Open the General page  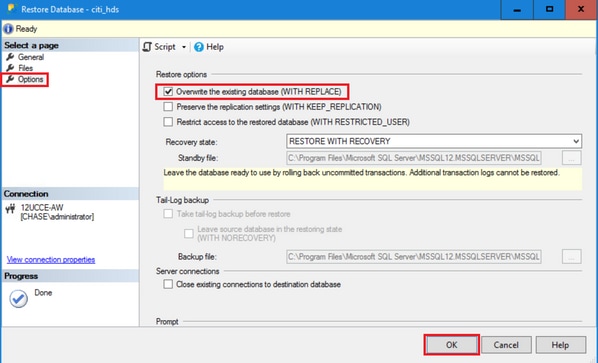[x=31, y=57]
